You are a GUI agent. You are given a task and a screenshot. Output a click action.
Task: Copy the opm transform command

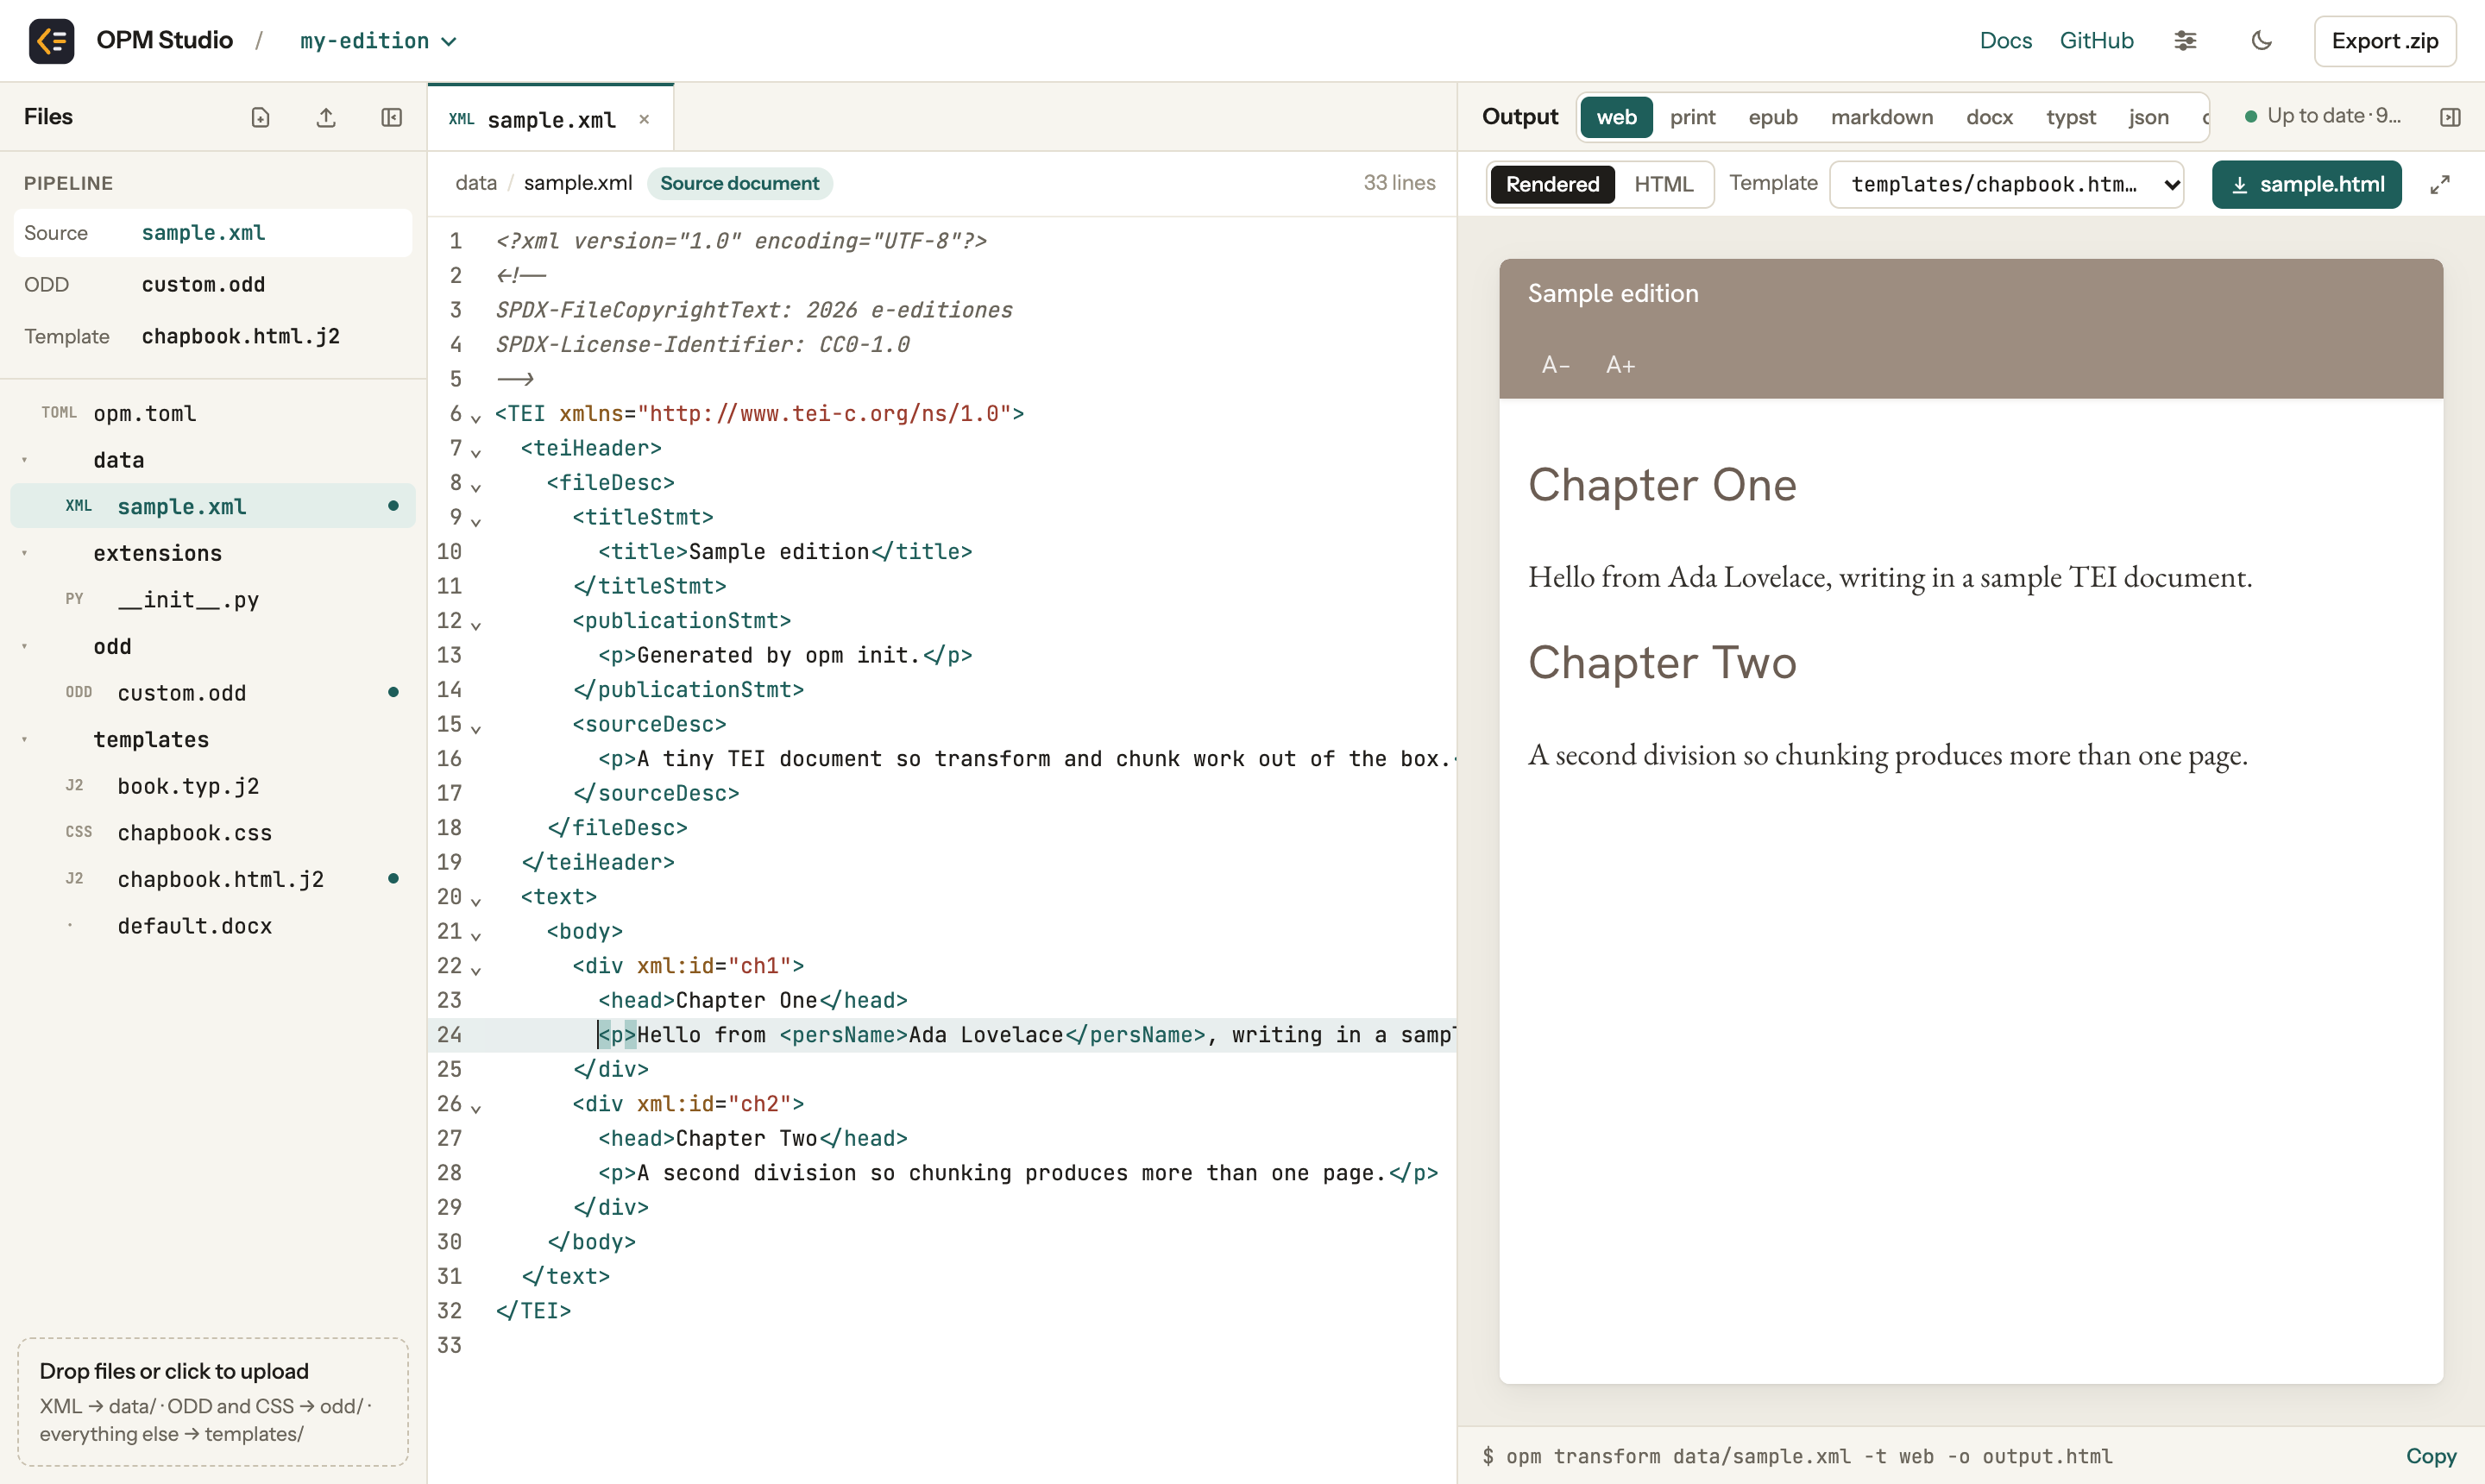(x=2430, y=1456)
